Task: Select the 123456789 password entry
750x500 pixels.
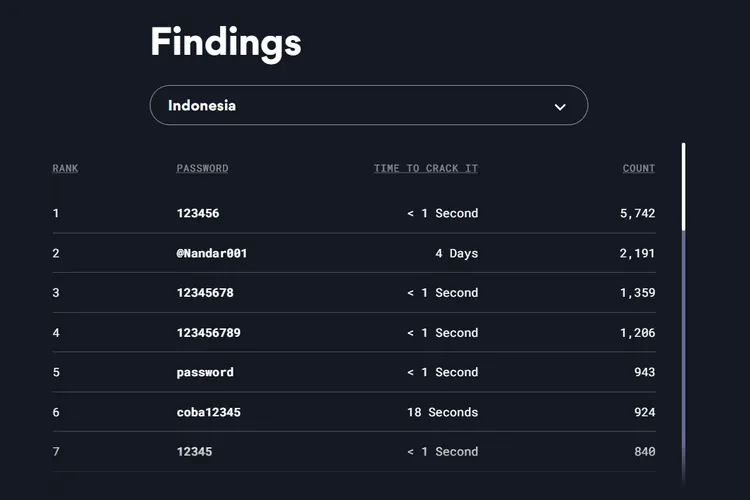Action: (x=208, y=332)
